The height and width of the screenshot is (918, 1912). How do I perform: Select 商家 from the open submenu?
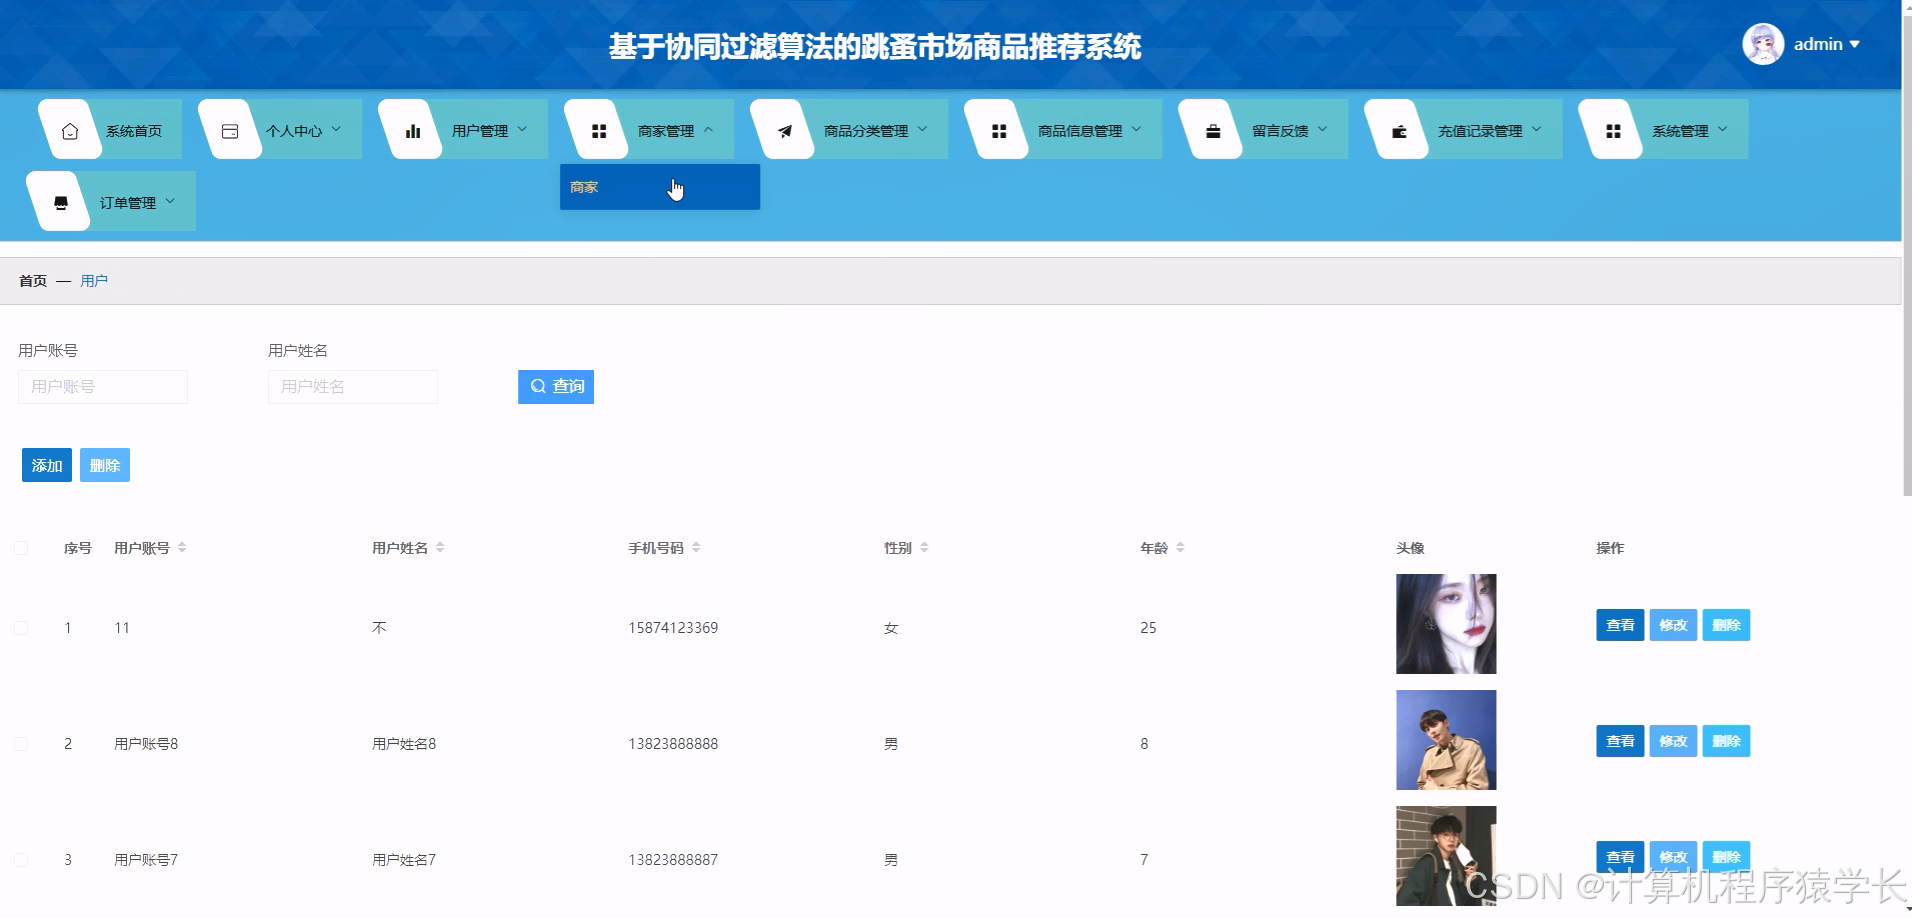click(x=585, y=186)
